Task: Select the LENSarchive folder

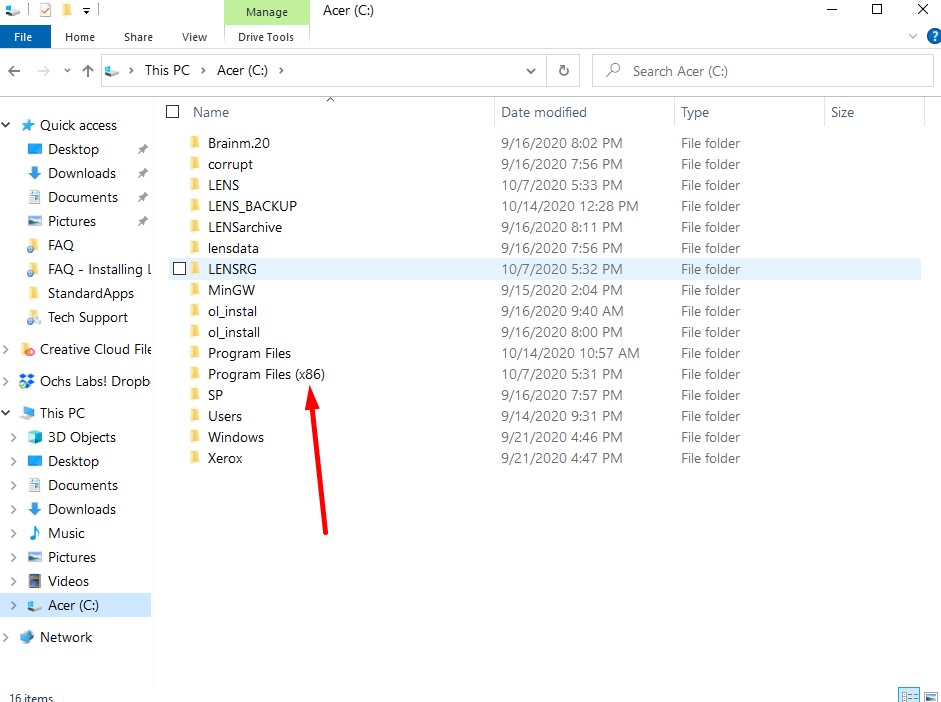Action: pyautogui.click(x=244, y=227)
